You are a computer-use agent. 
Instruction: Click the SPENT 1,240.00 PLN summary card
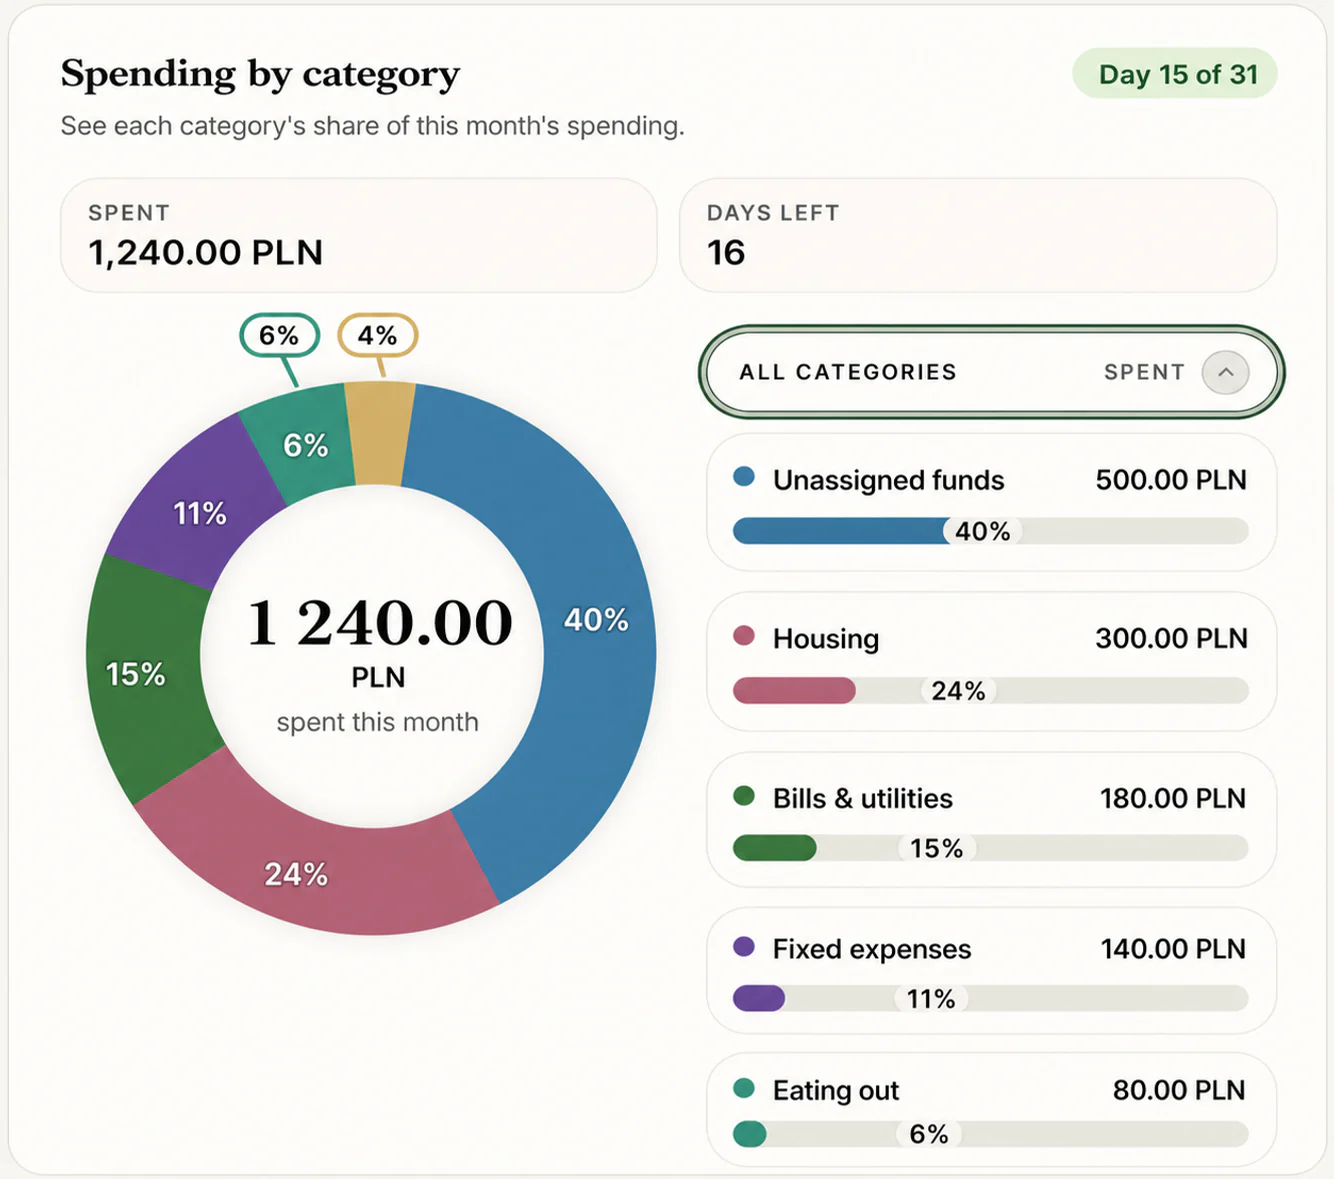coord(359,236)
